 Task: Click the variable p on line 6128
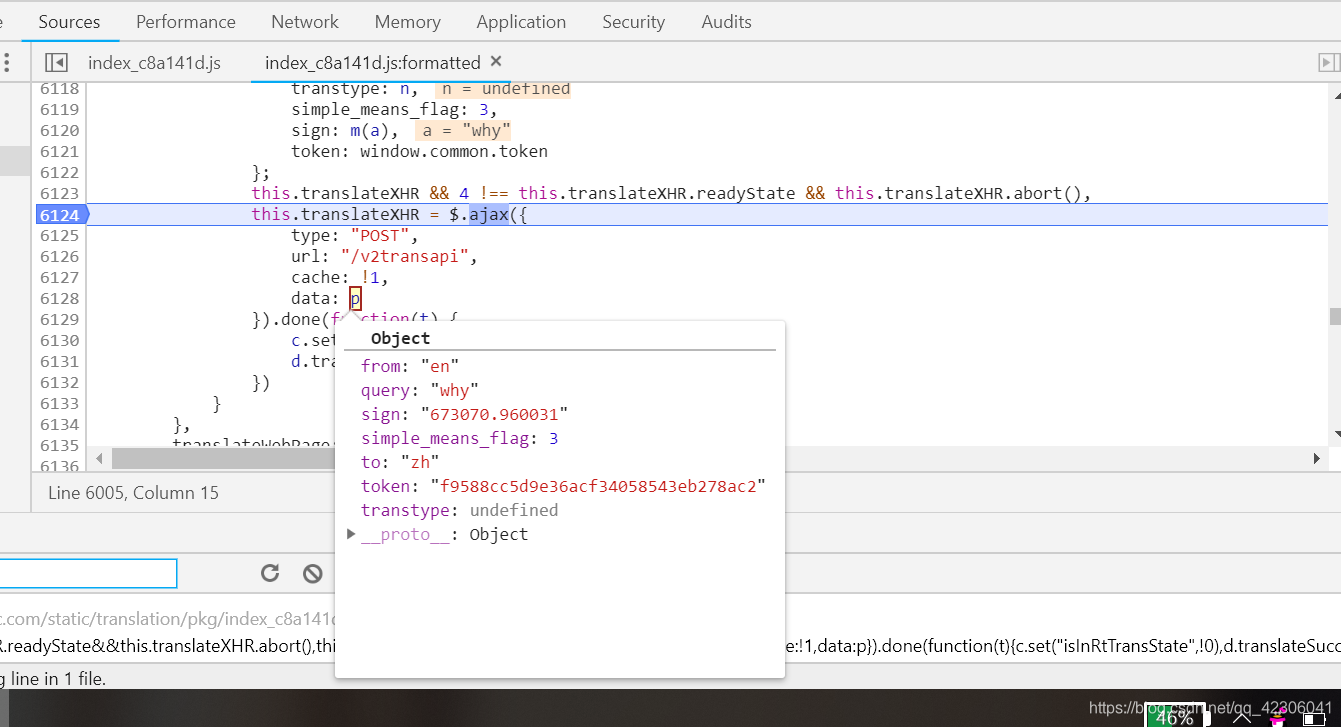[x=355, y=298]
